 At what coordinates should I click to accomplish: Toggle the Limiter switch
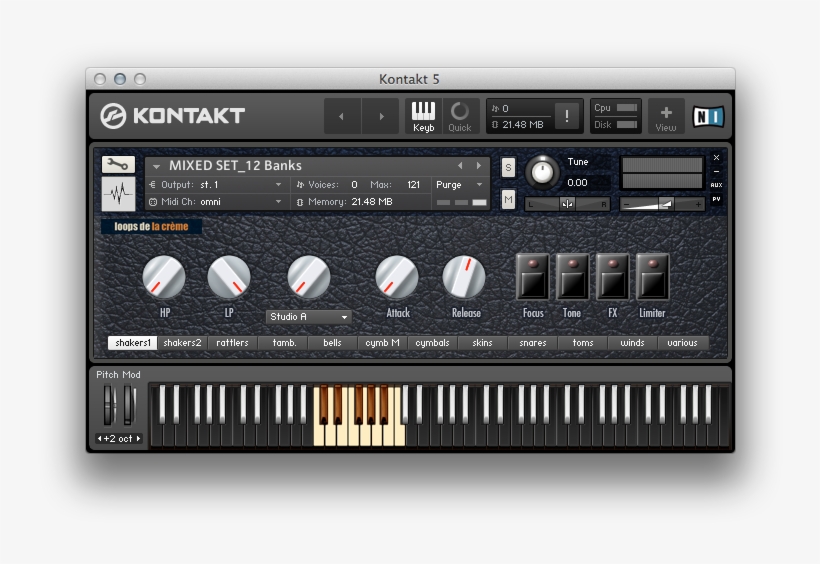[x=652, y=277]
